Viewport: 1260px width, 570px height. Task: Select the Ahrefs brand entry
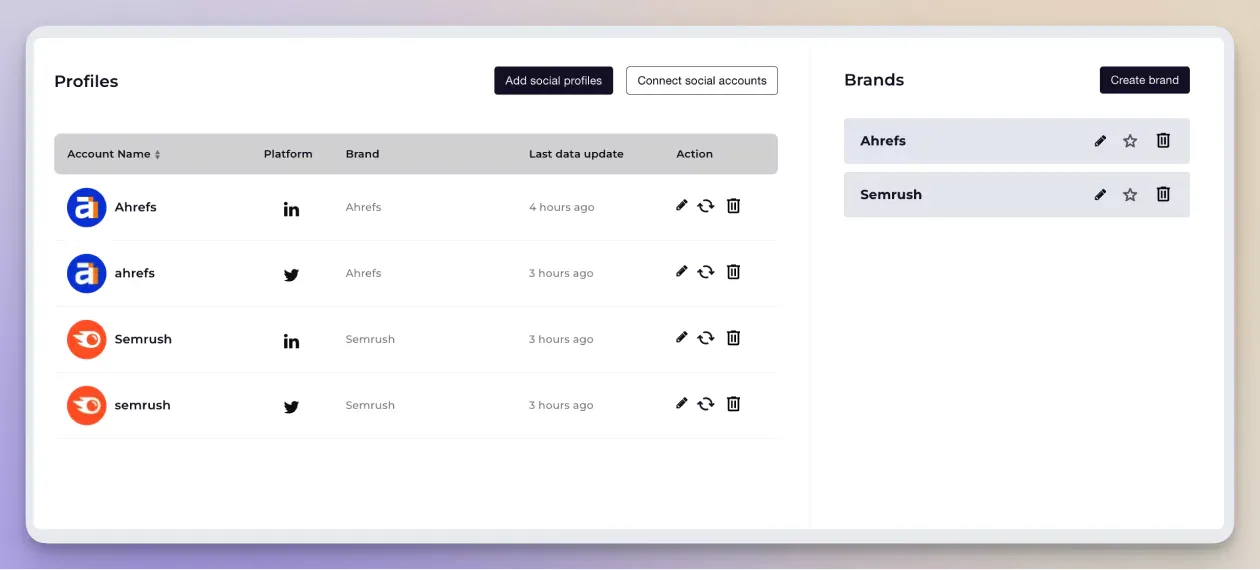coord(1017,141)
